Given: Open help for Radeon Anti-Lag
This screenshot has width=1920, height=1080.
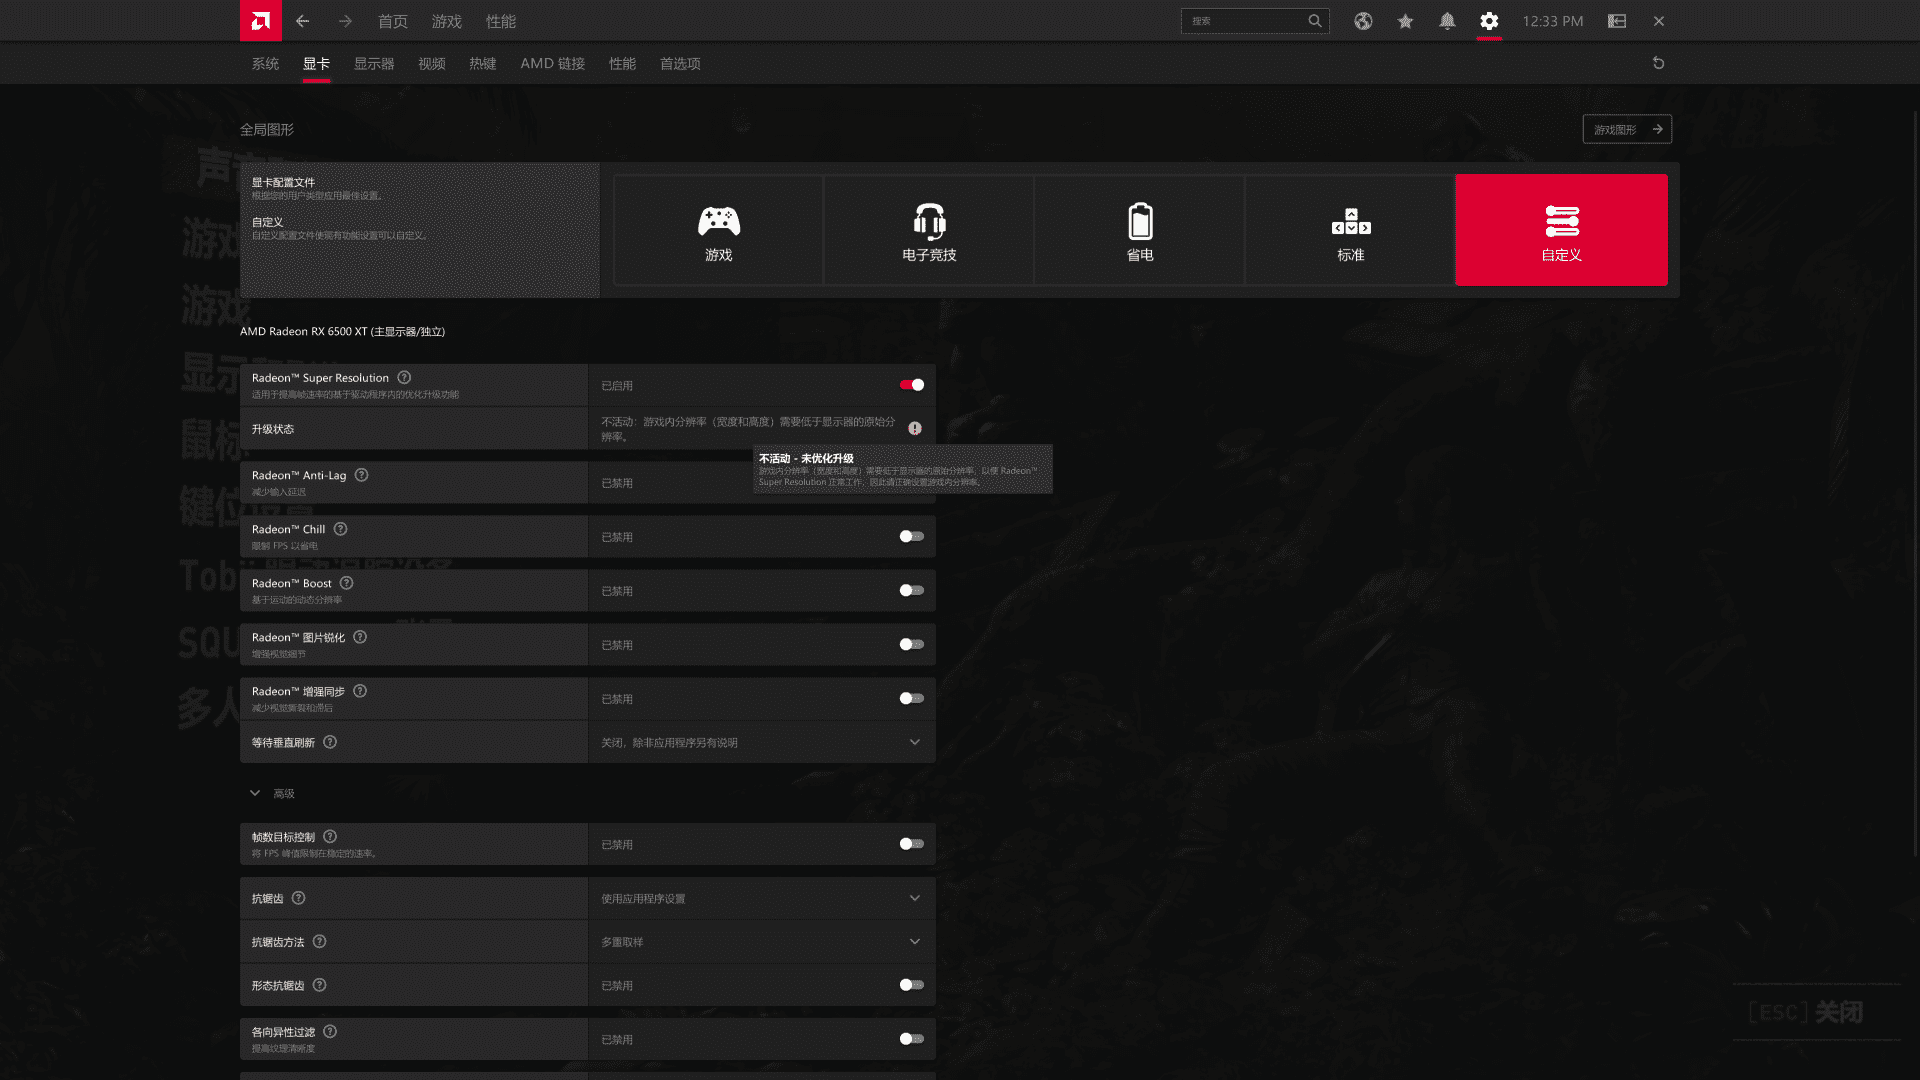Looking at the screenshot, I should 362,475.
